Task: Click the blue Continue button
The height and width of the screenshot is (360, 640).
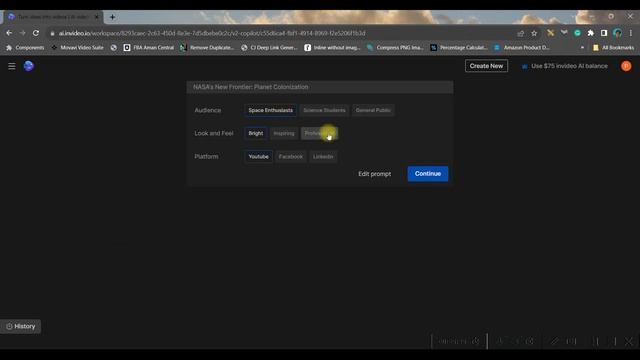Action: click(428, 174)
